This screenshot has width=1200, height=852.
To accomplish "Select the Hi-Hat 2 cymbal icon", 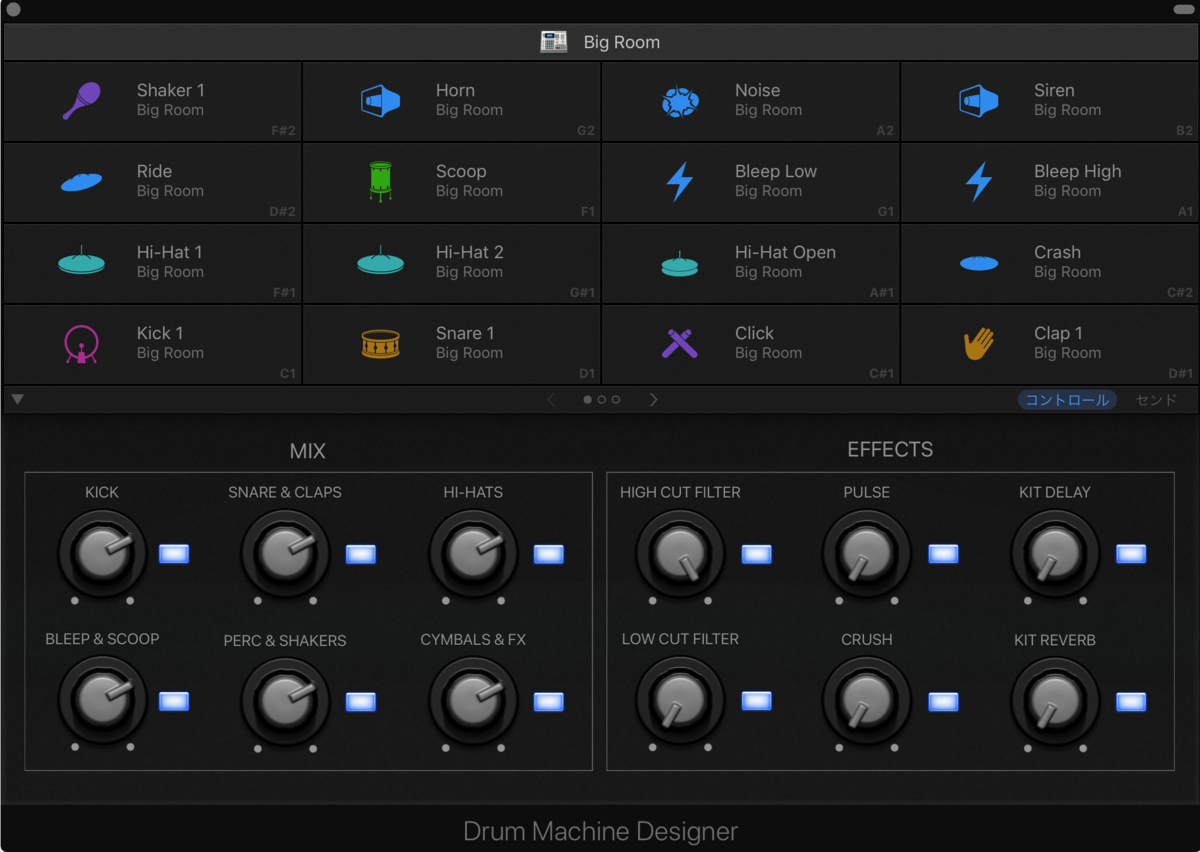I will pos(381,261).
